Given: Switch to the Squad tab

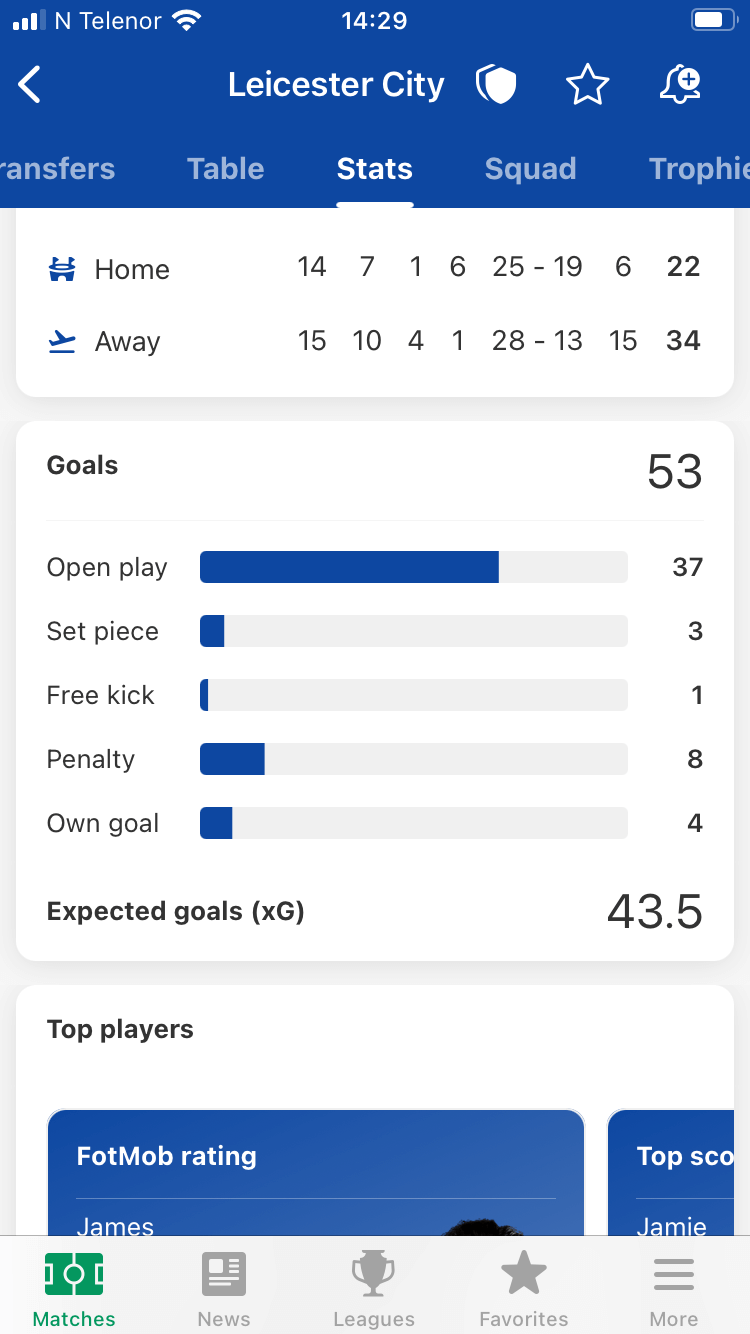Looking at the screenshot, I should tap(530, 169).
